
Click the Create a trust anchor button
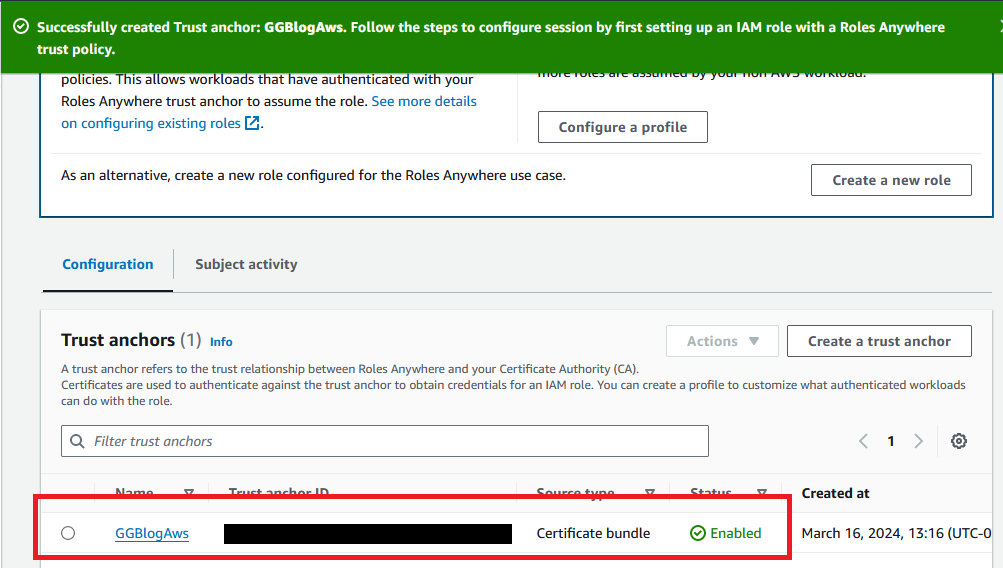[879, 341]
